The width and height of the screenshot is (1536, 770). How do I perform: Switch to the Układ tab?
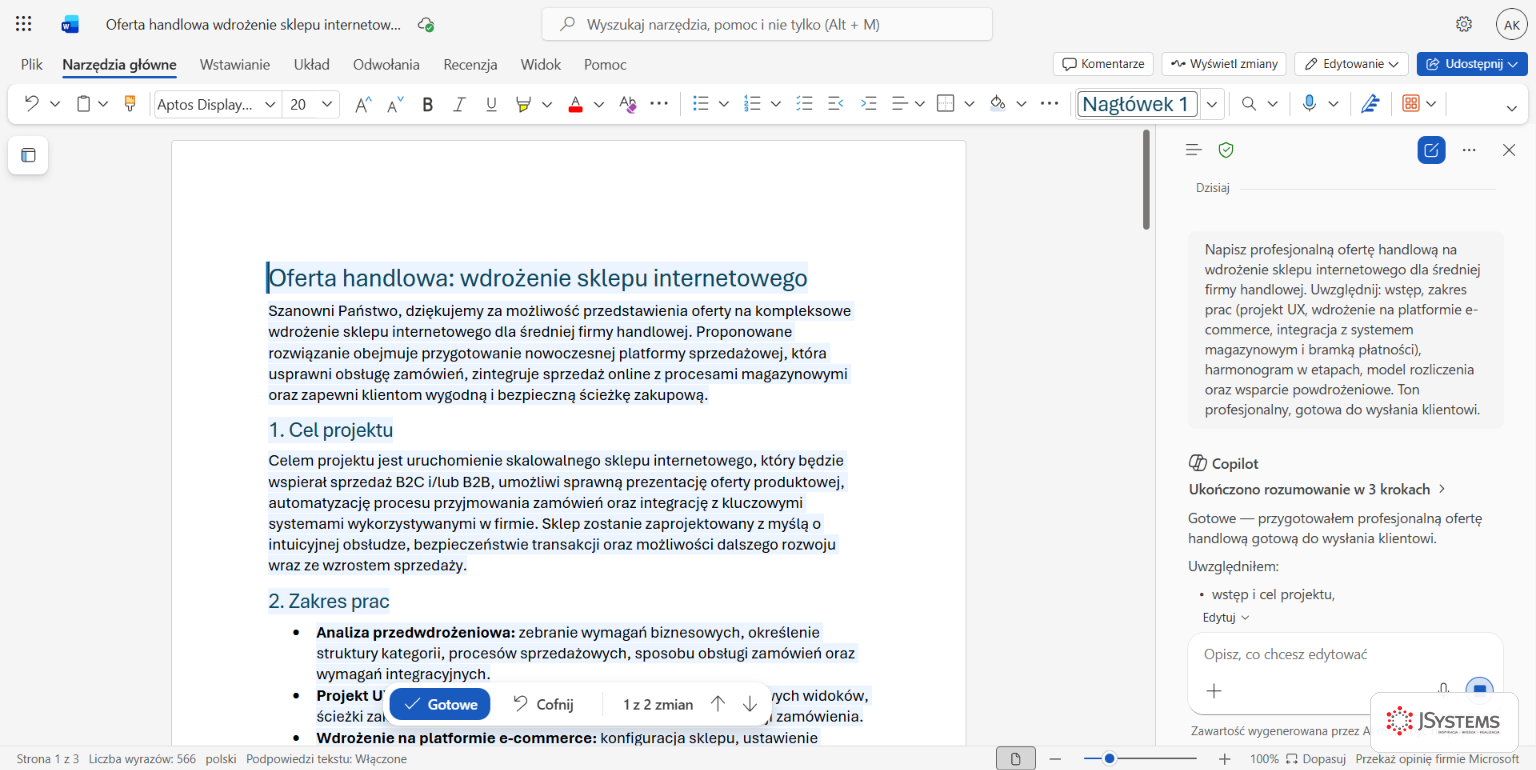tap(312, 64)
